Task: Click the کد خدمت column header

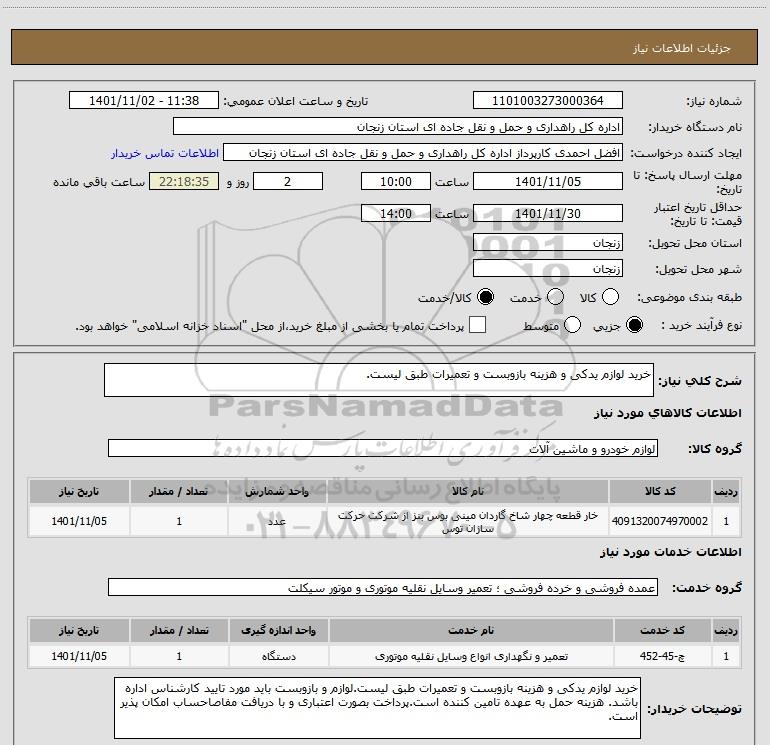Action: (x=662, y=630)
